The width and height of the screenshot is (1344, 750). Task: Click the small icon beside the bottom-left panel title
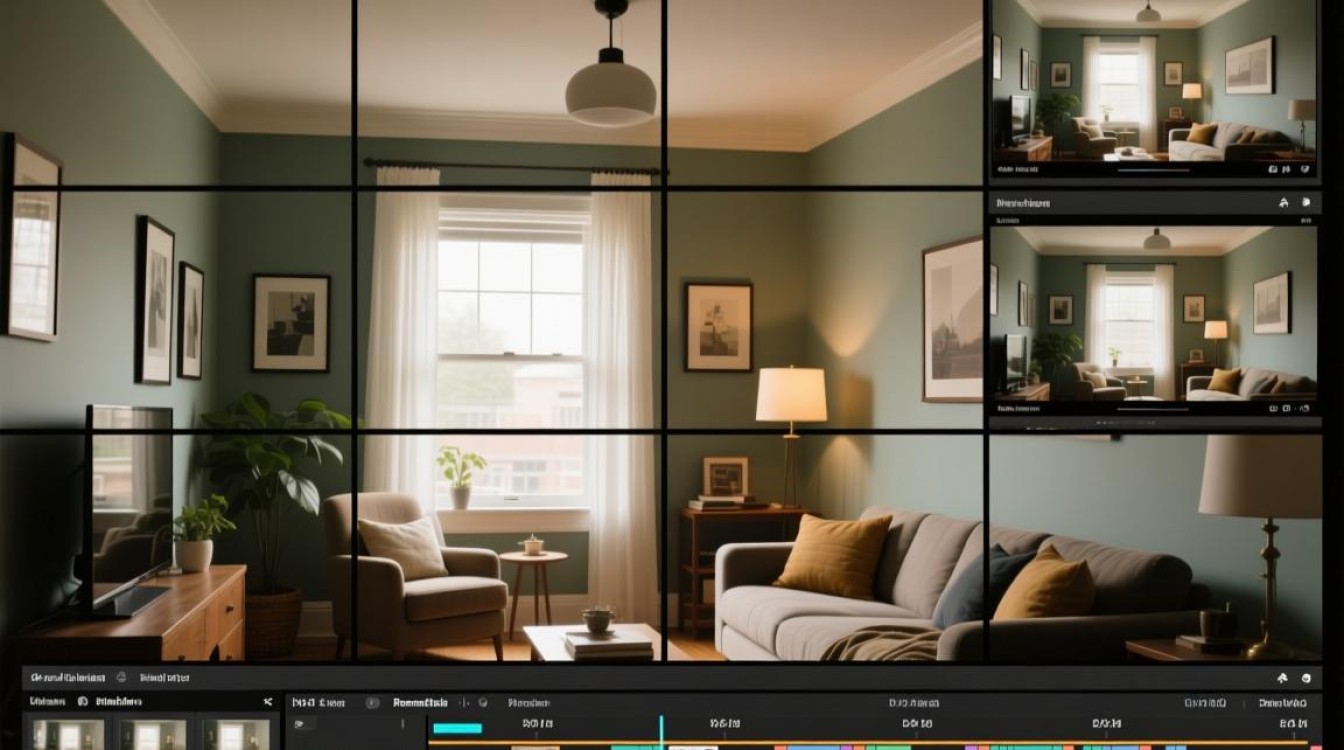pos(121,678)
